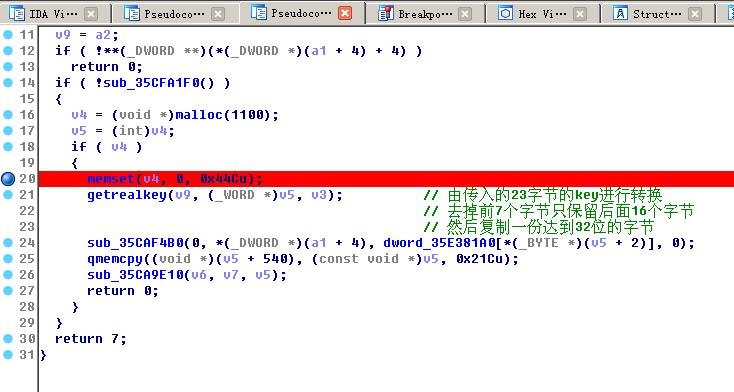Screen dimensions: 734x392
Task: Click the Structures tab icon
Action: point(620,14)
